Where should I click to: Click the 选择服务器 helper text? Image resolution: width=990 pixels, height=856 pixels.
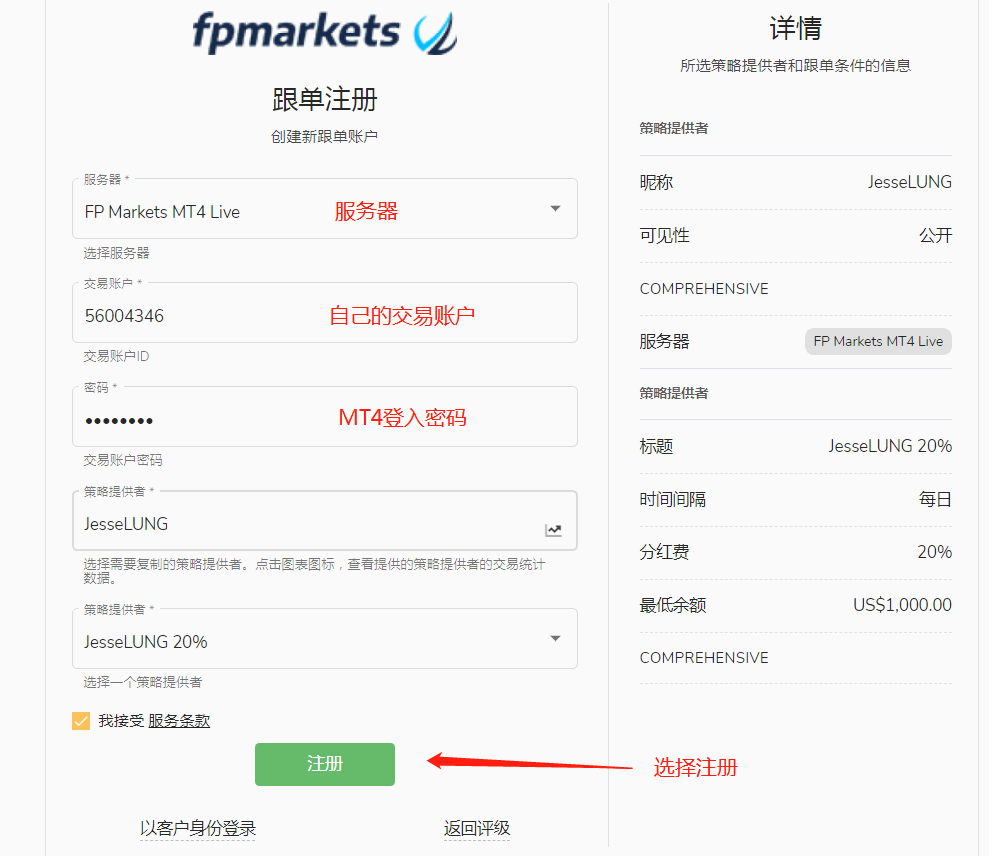[x=116, y=253]
